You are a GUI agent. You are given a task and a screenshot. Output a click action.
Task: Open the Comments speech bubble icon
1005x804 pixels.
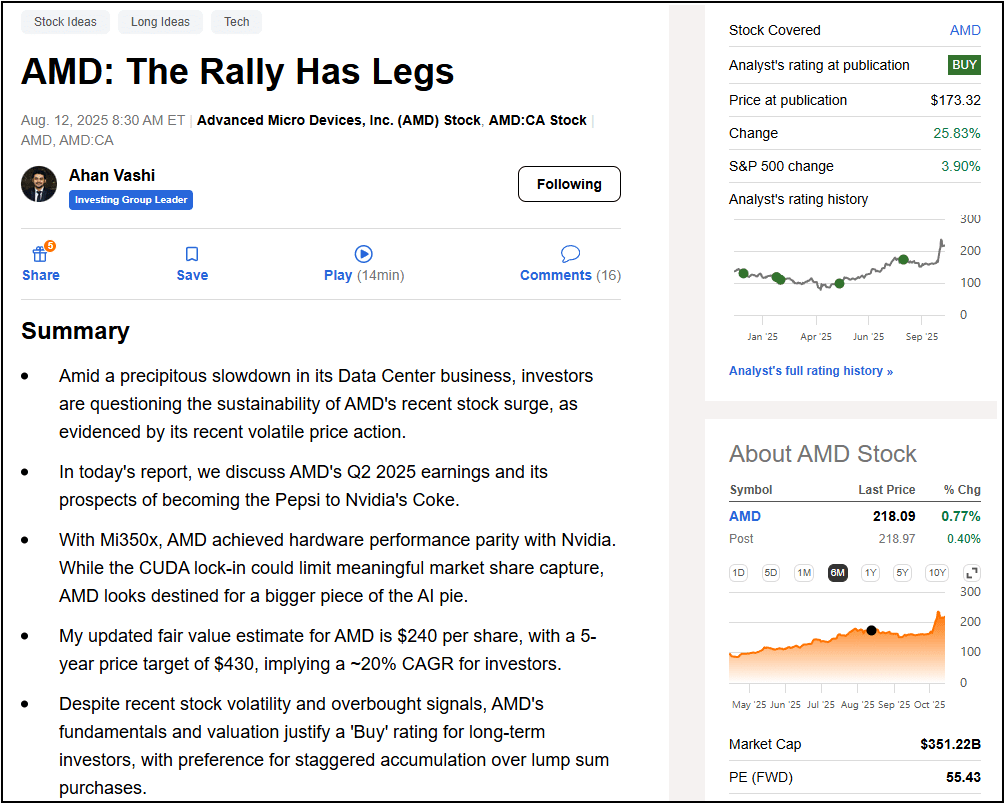(x=570, y=254)
